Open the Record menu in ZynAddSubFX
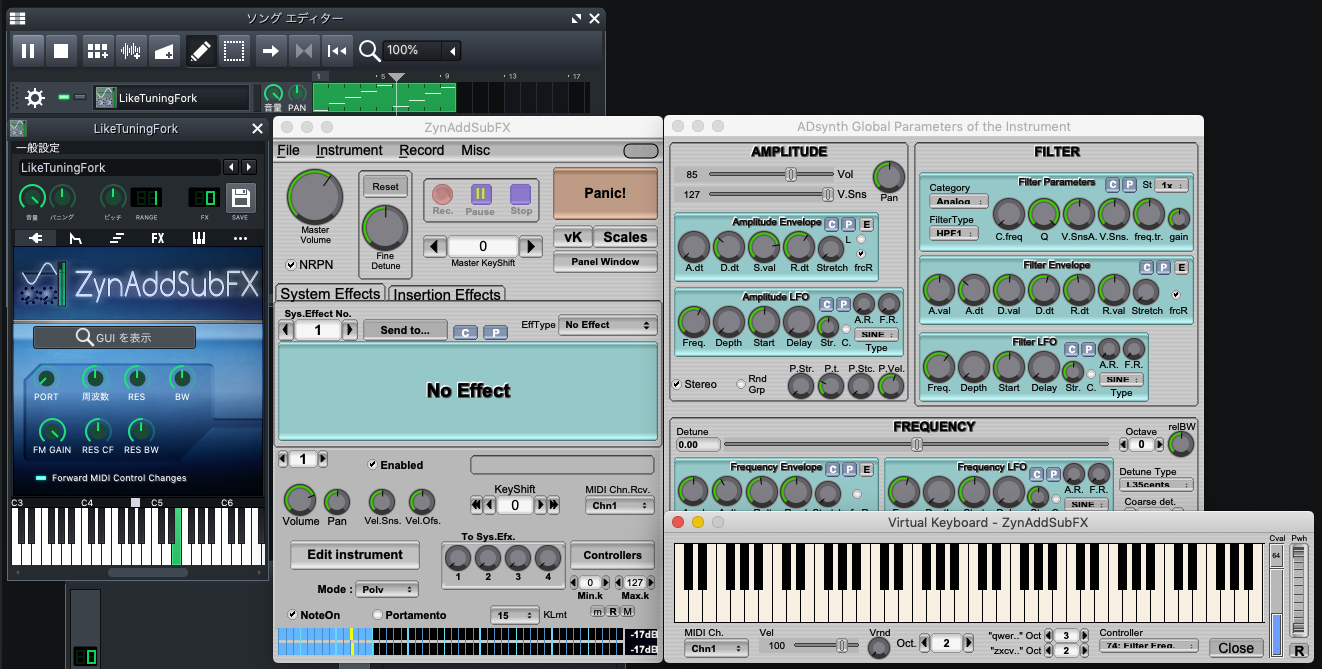The image size is (1322, 669). point(421,150)
